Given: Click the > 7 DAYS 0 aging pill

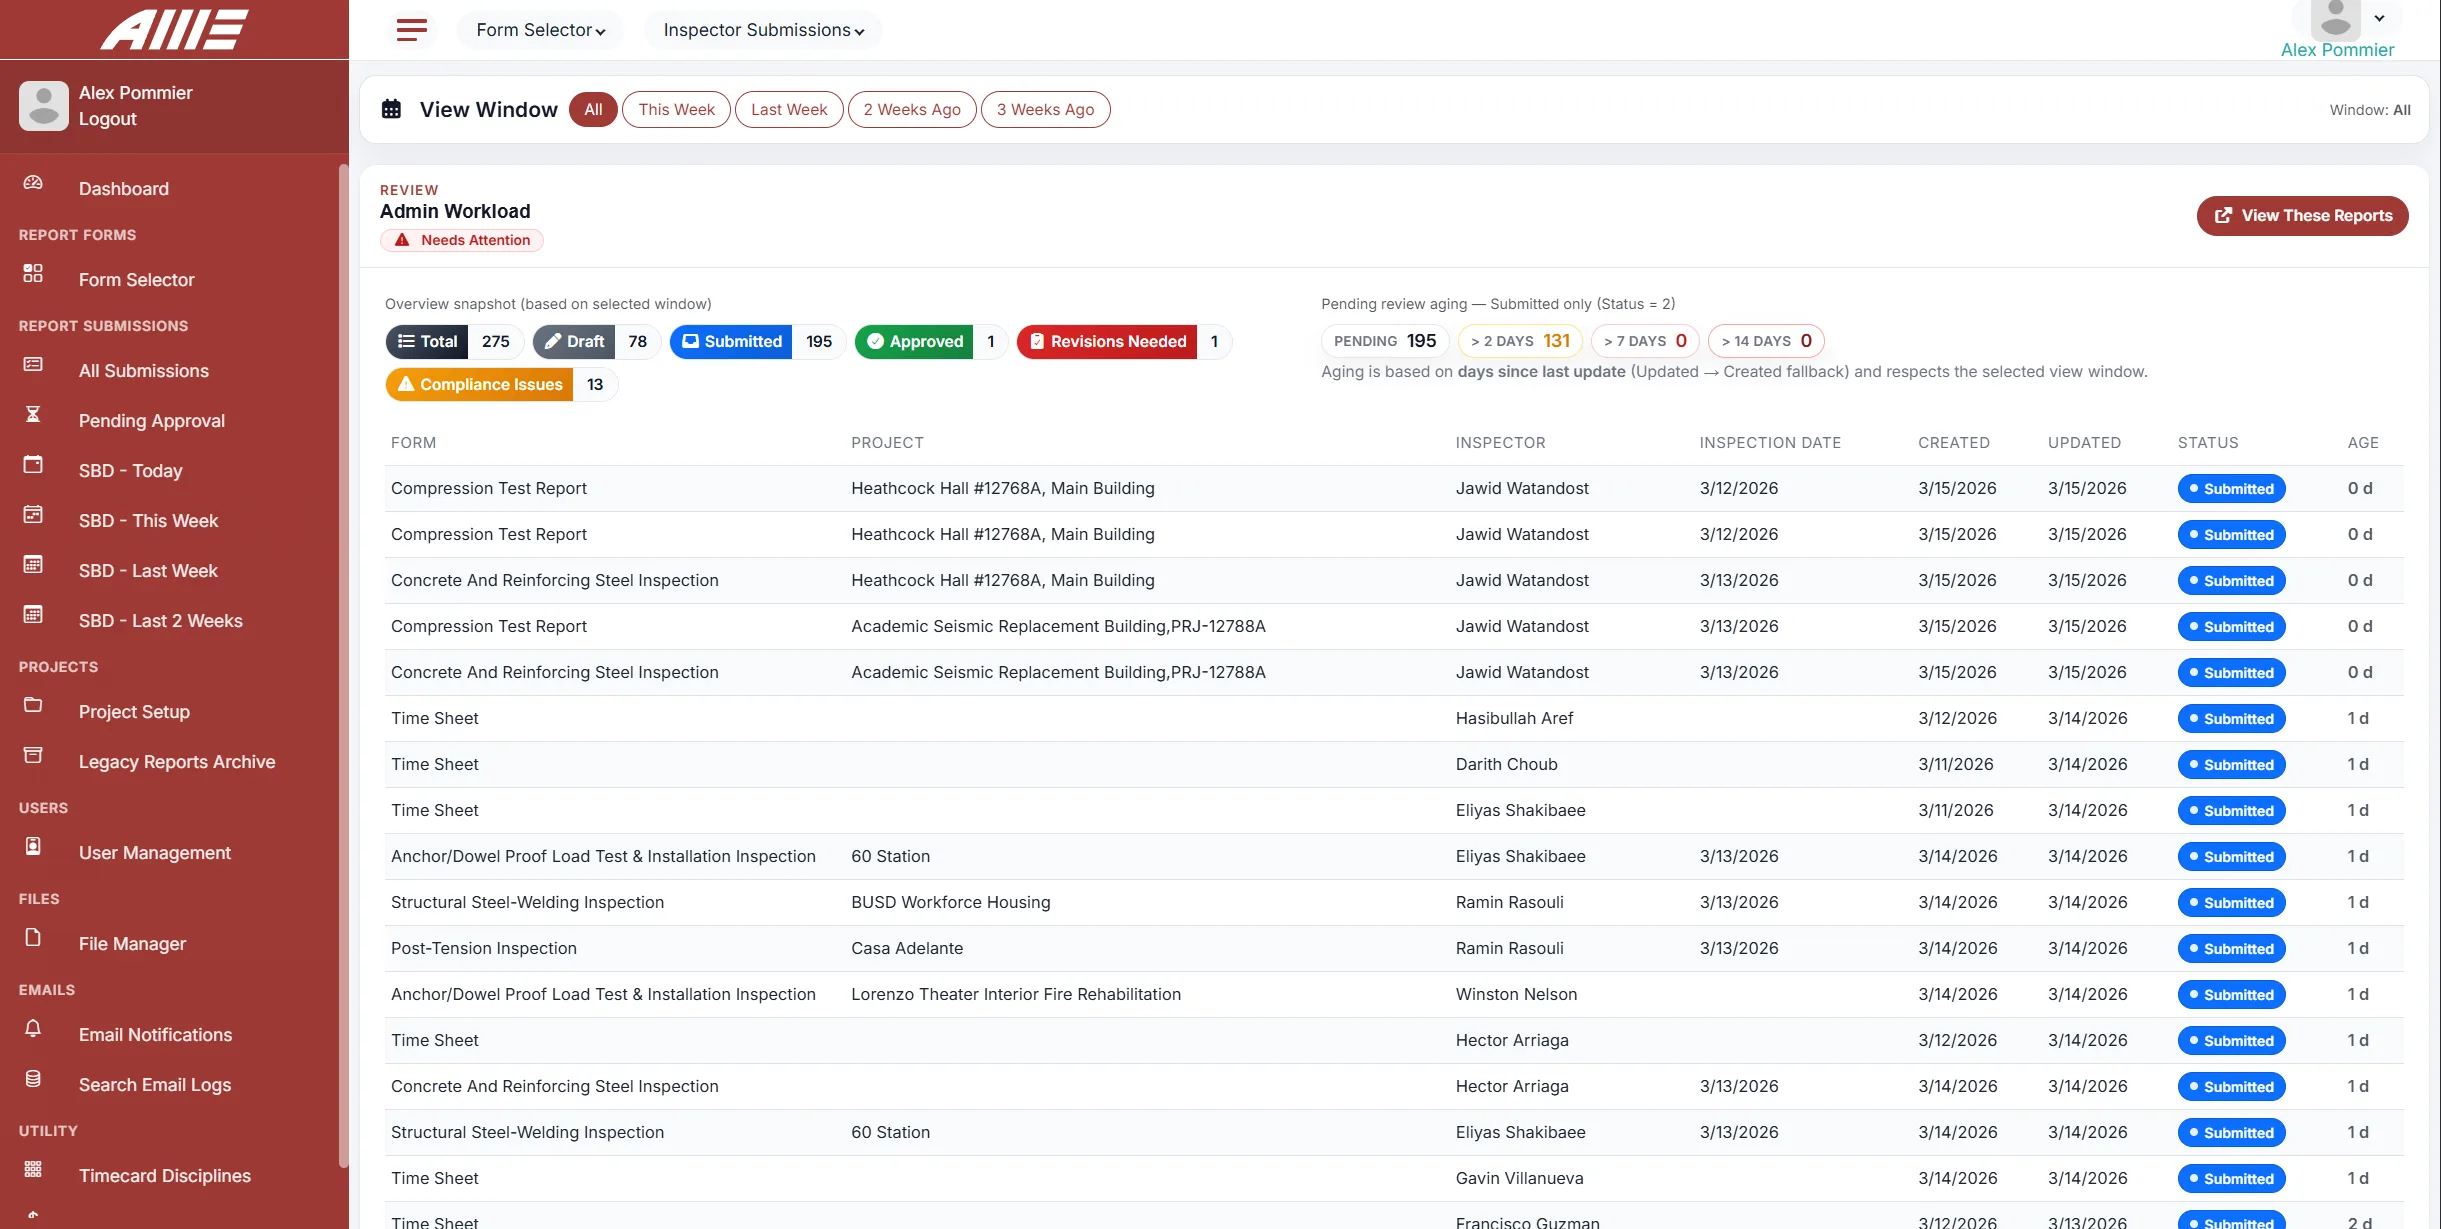Looking at the screenshot, I should click(x=1645, y=341).
